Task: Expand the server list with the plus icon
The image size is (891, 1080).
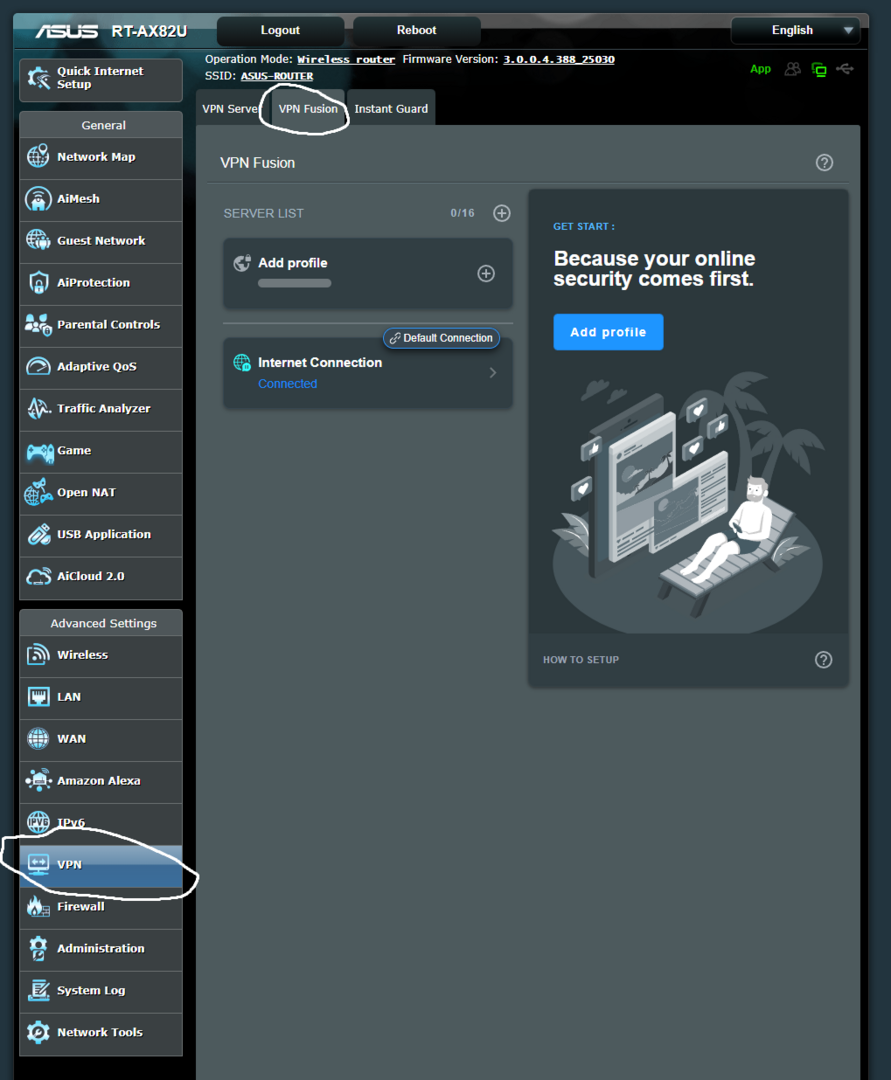Action: point(501,213)
